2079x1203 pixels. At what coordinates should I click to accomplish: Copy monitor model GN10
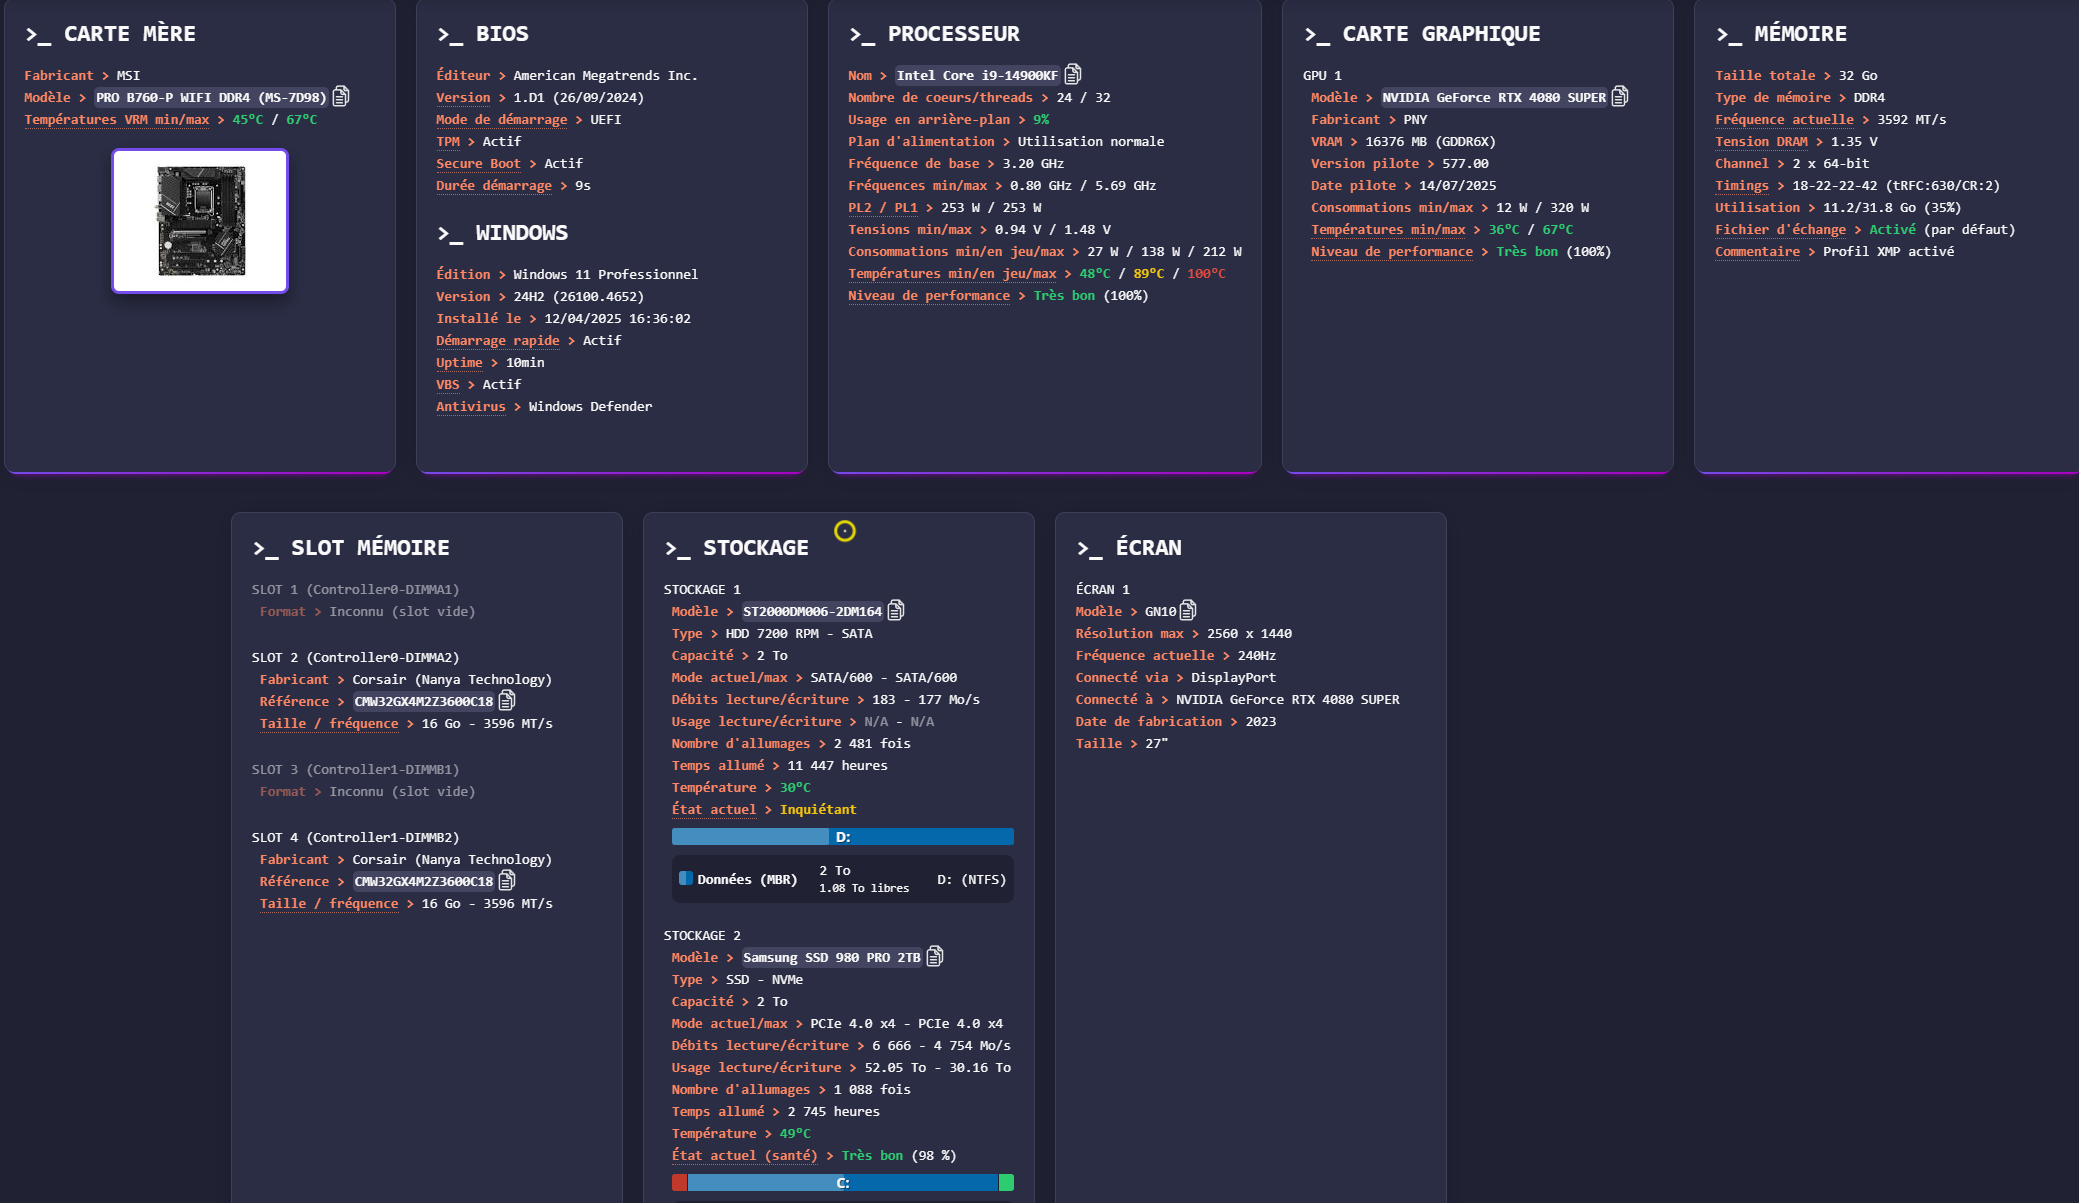pos(1188,610)
